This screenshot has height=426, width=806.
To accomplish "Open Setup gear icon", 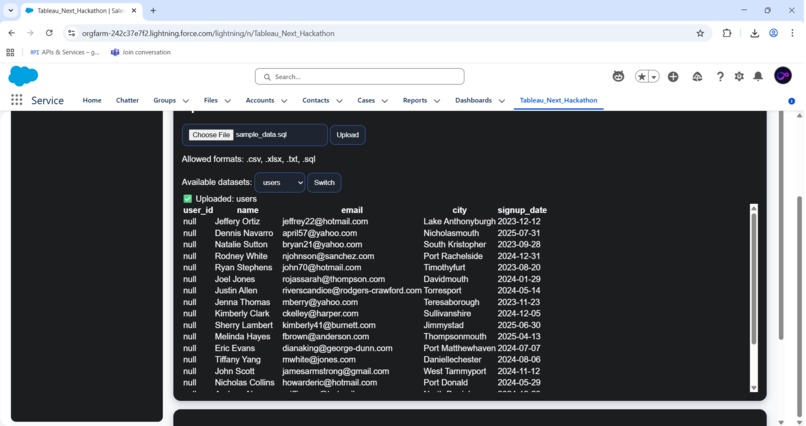I will pos(739,77).
